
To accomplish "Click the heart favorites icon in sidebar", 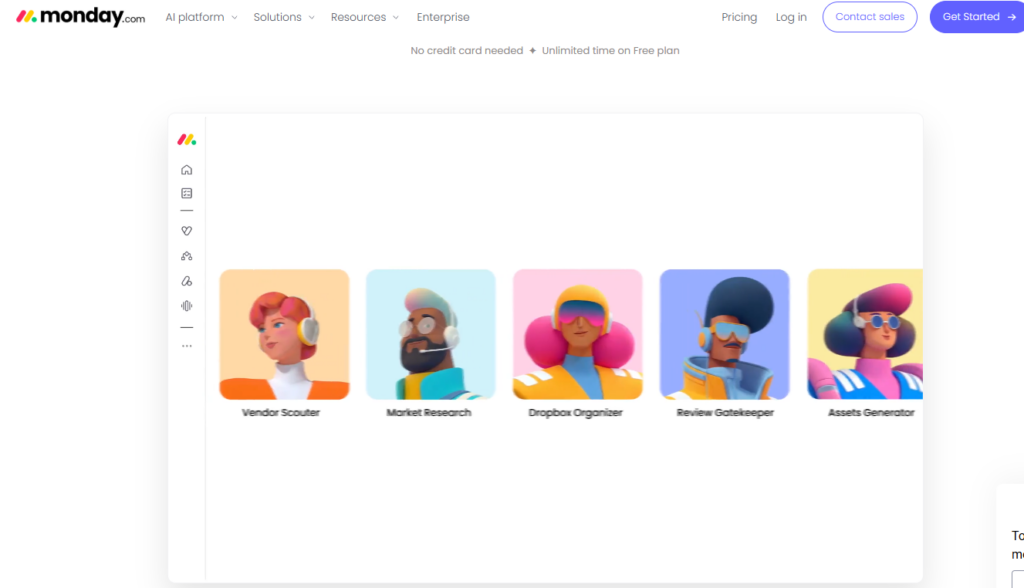I will 187,231.
